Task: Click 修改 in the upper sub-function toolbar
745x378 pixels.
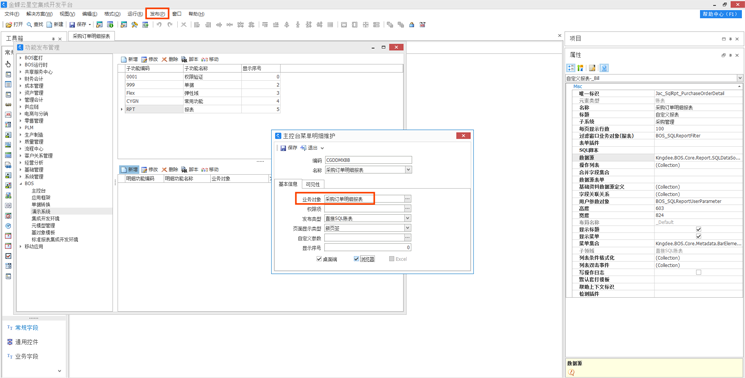Action: click(x=149, y=59)
